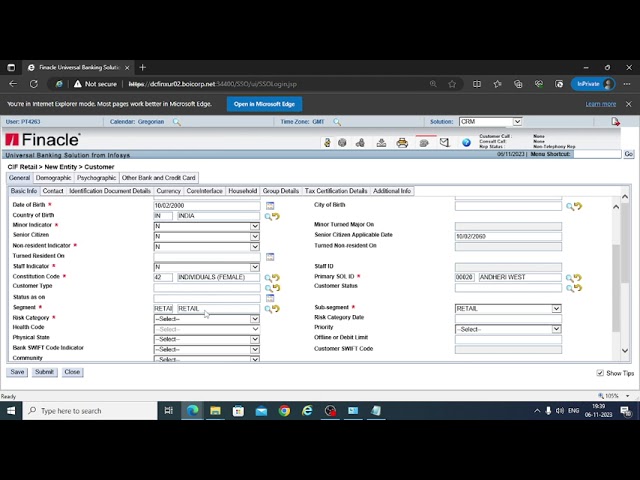Search Customer Type lookup magnifier
This screenshot has height=480, width=640.
coord(268,288)
